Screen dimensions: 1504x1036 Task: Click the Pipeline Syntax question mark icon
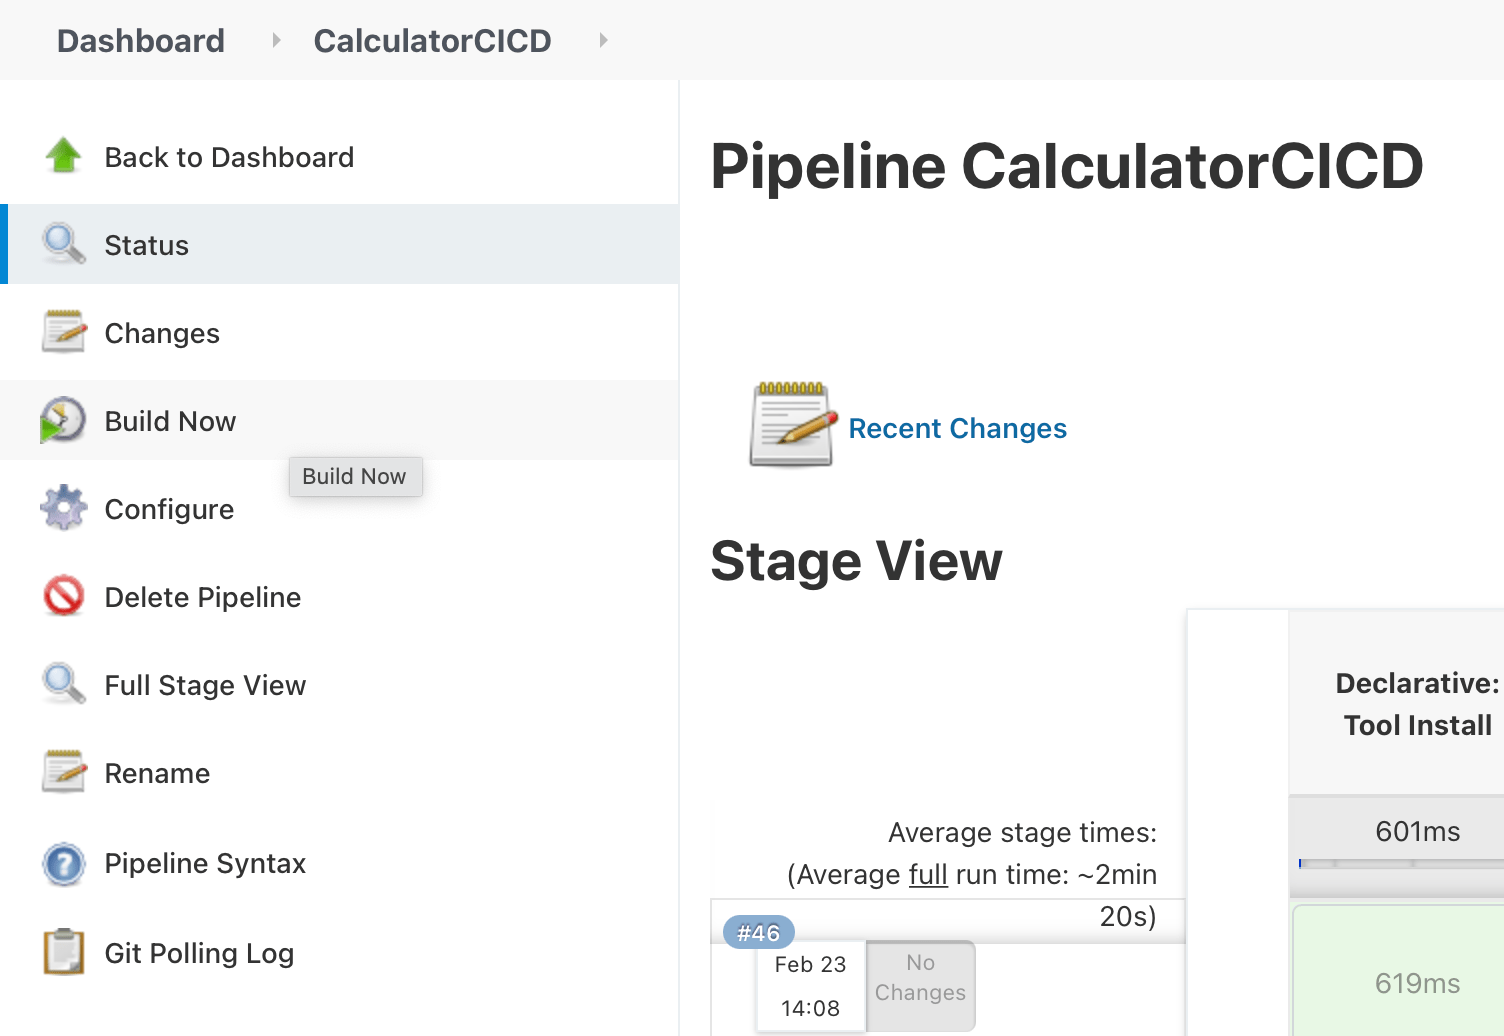click(x=64, y=863)
